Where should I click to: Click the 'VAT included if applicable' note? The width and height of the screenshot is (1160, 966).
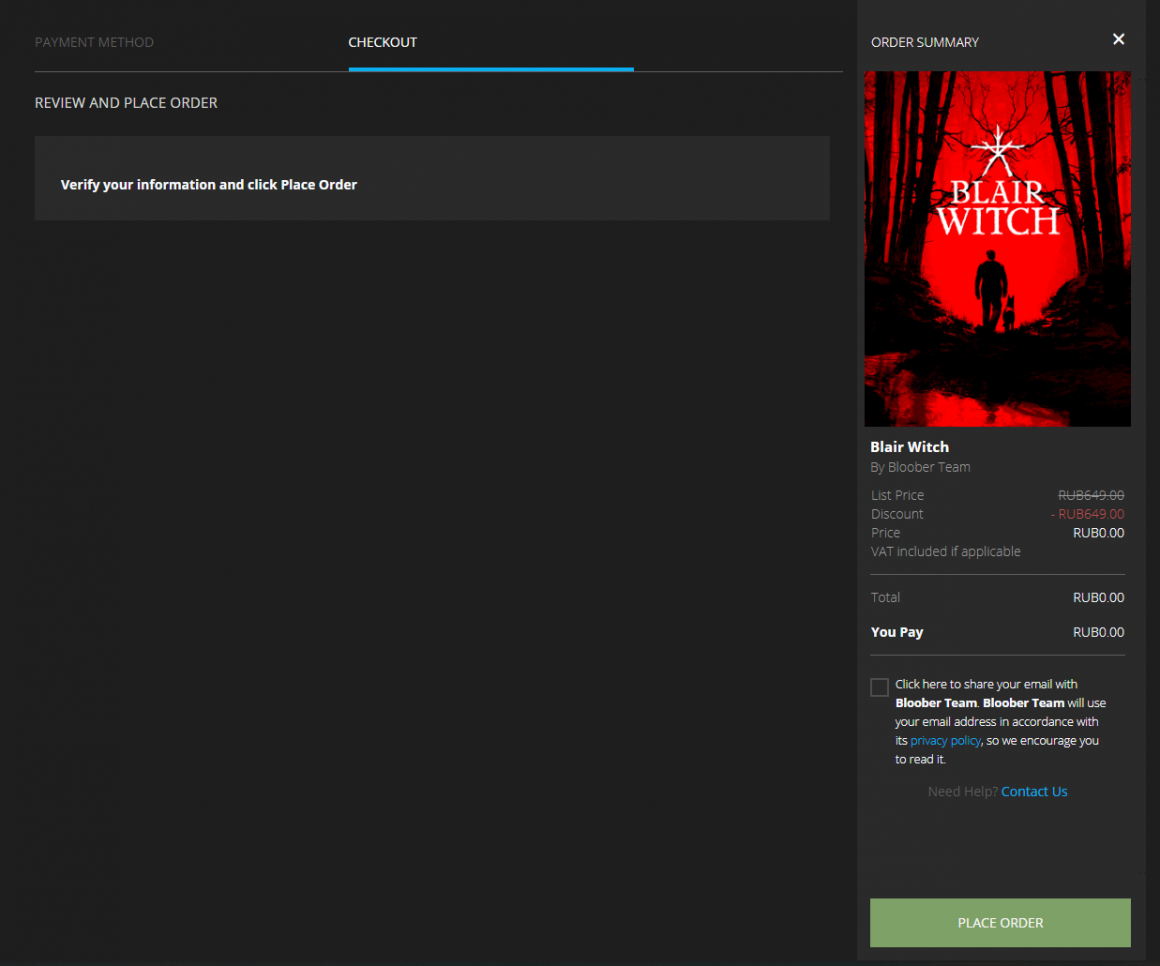pyautogui.click(x=945, y=552)
